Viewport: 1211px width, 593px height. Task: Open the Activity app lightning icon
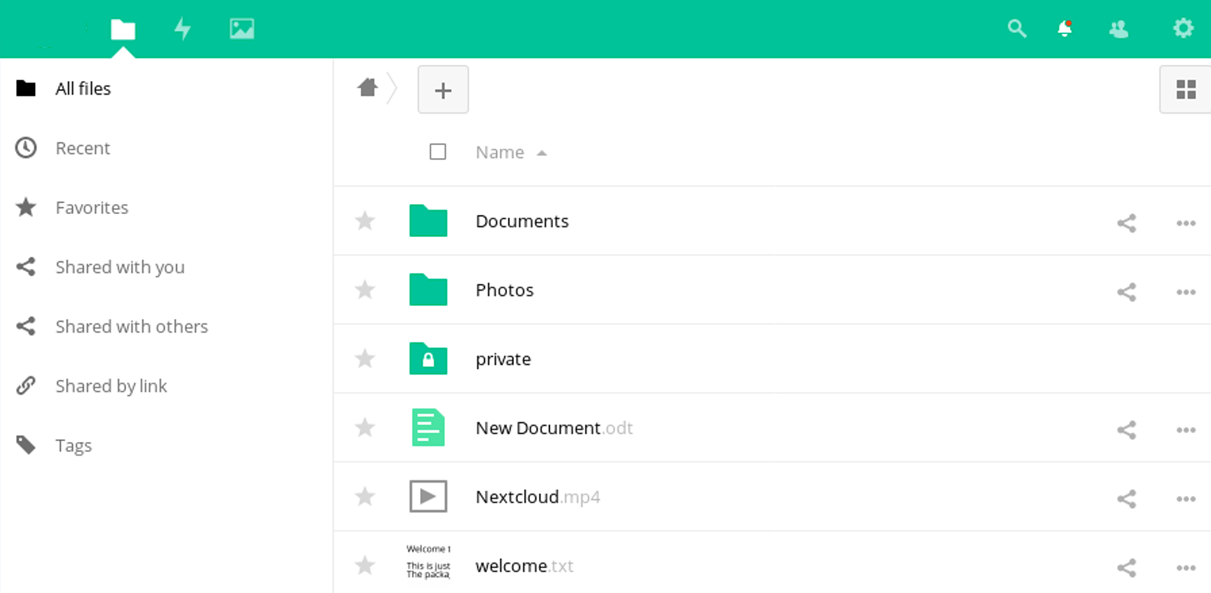182,29
